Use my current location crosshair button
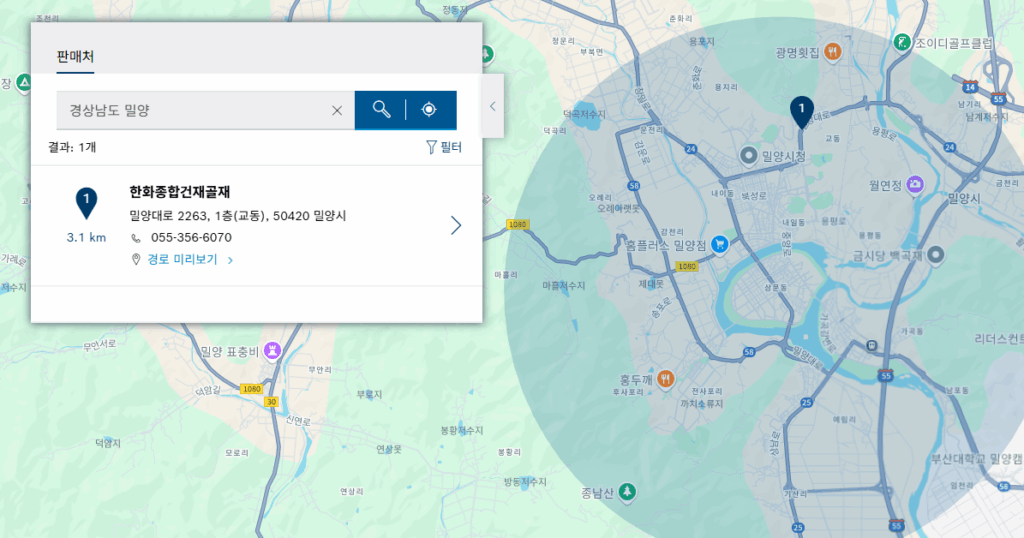The height and width of the screenshot is (538, 1024). [x=429, y=110]
